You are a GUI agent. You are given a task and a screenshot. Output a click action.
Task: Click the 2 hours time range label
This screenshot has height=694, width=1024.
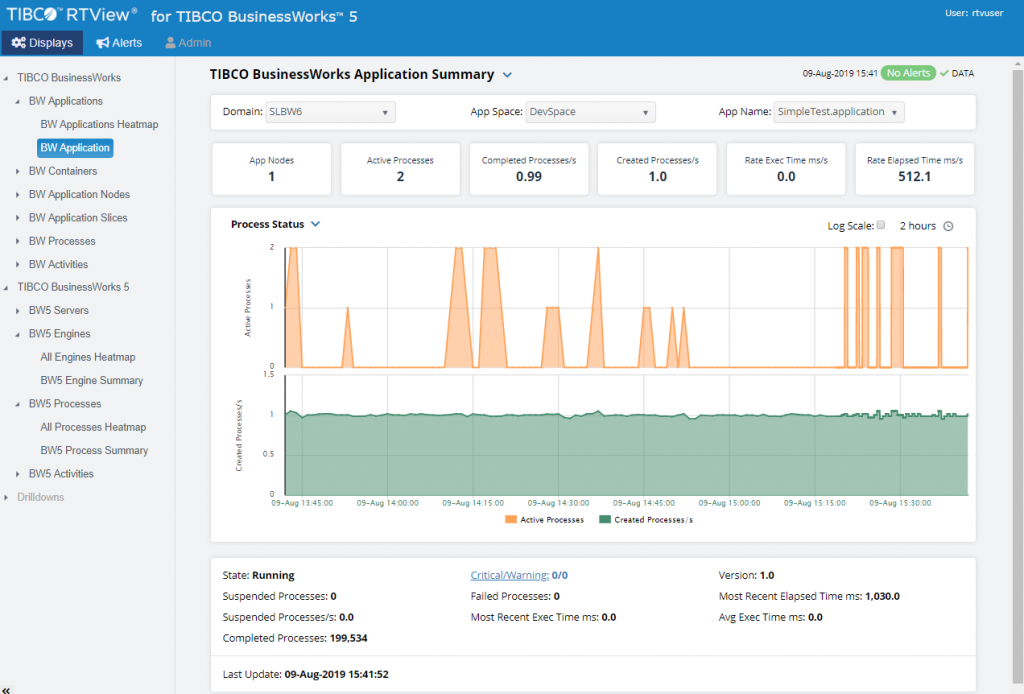pos(918,226)
